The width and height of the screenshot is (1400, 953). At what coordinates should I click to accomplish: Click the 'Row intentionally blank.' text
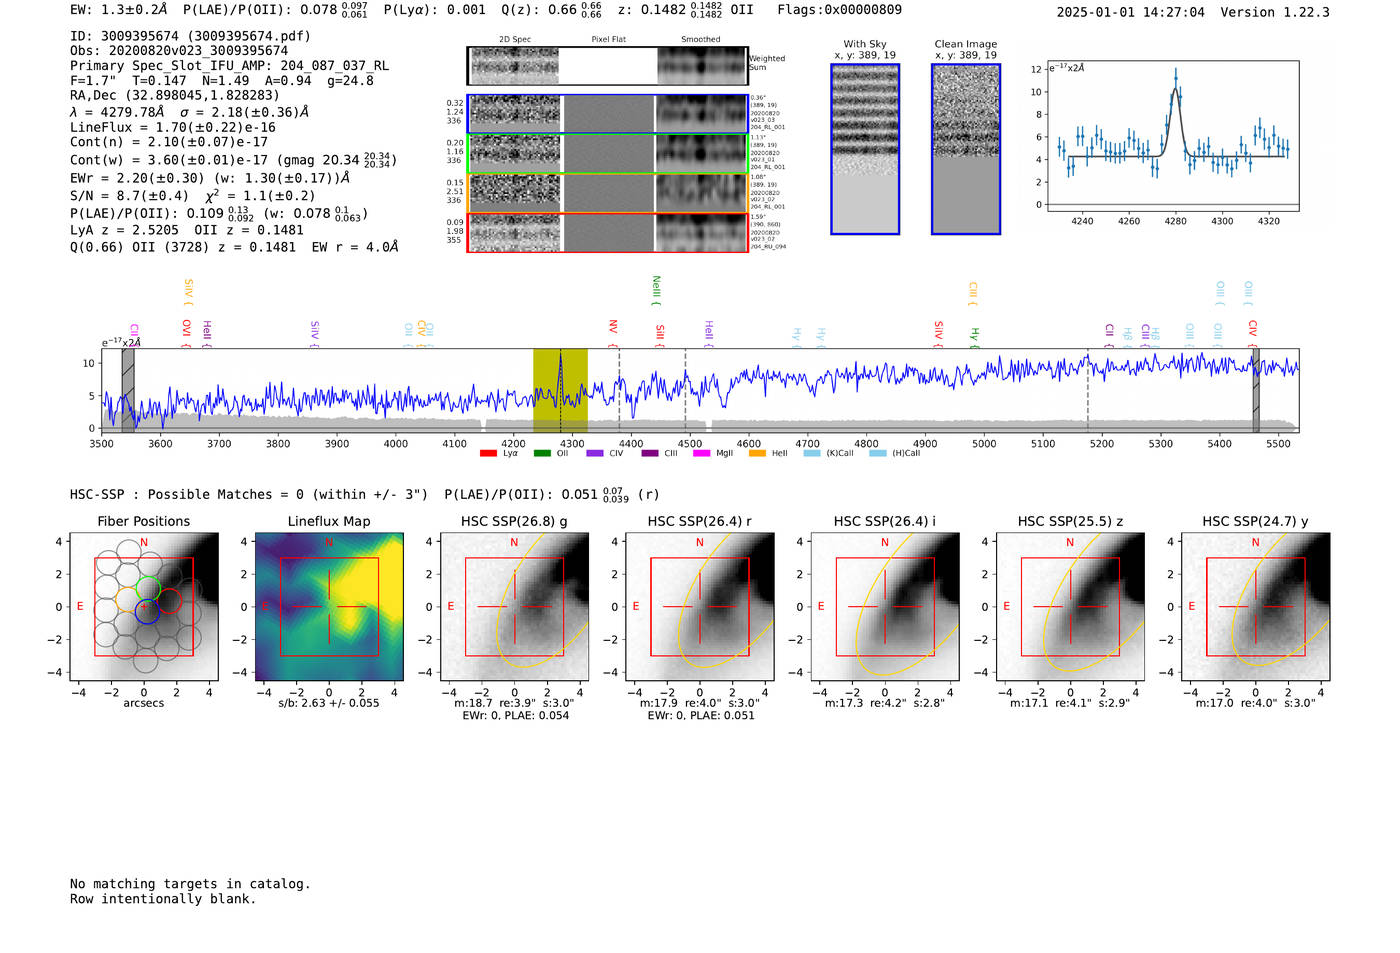(163, 899)
